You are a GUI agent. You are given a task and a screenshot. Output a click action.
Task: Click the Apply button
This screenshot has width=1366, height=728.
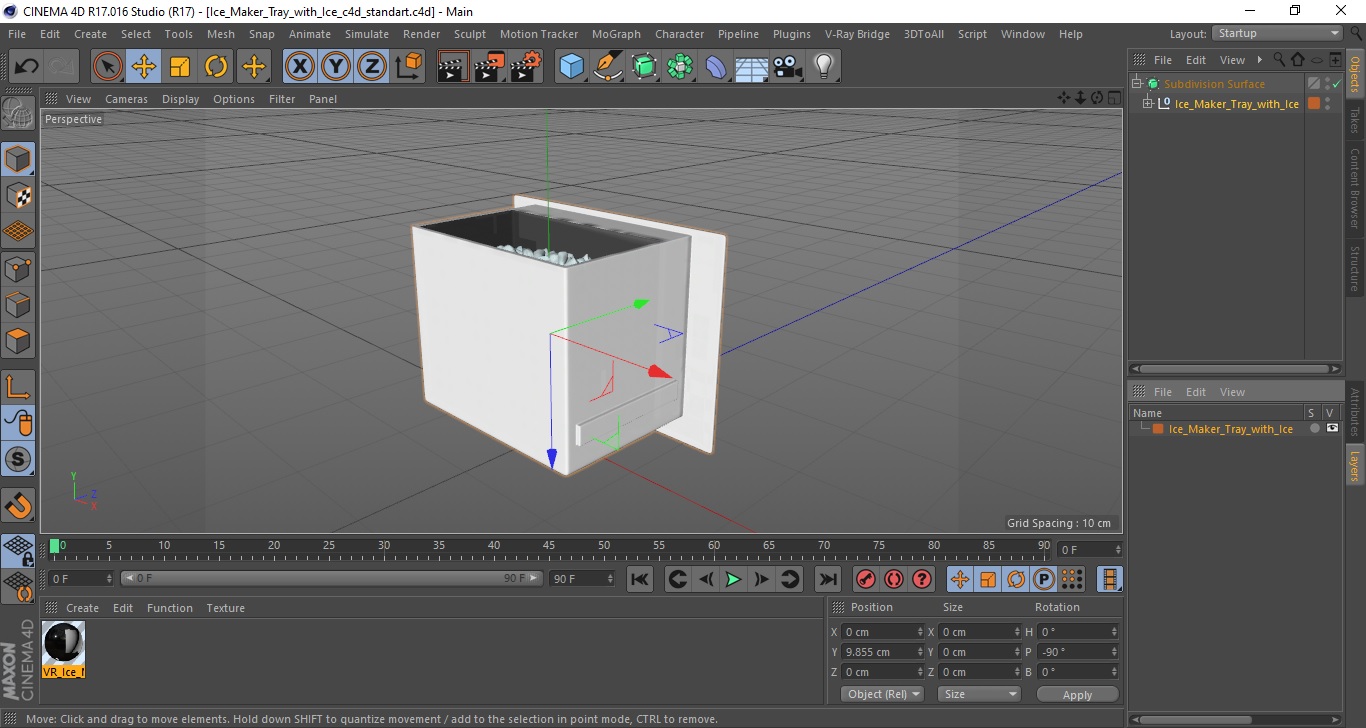(1077, 695)
